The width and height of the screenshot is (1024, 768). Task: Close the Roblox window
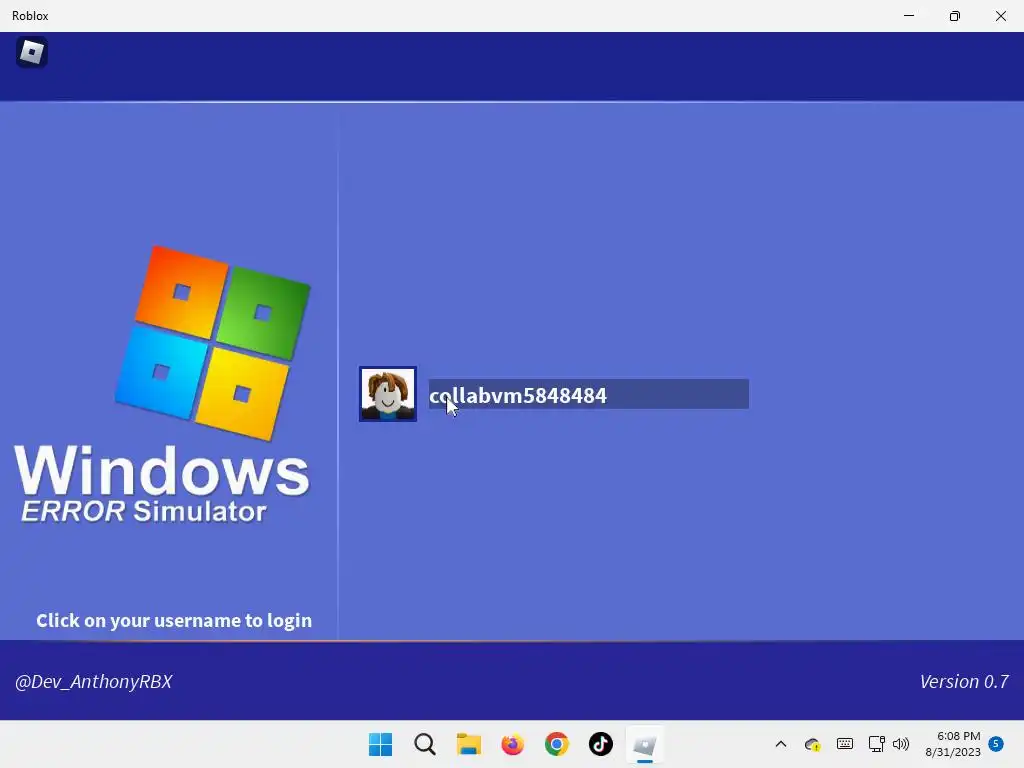[1000, 16]
